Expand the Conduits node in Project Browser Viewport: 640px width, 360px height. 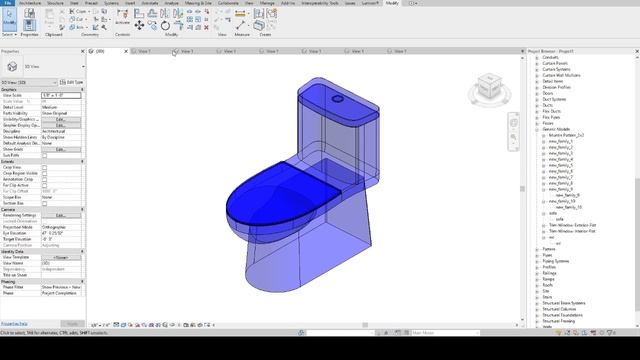(537, 58)
